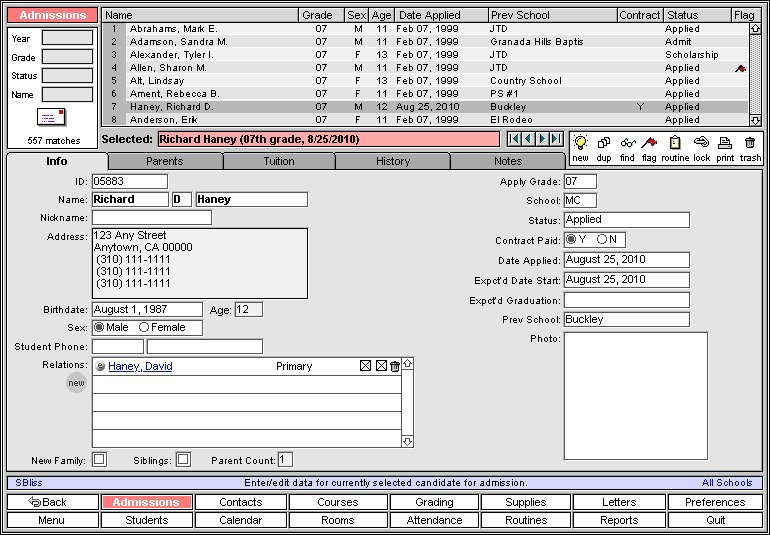The height and width of the screenshot is (535, 770).
Task: Open the Reports module
Action: 619,520
